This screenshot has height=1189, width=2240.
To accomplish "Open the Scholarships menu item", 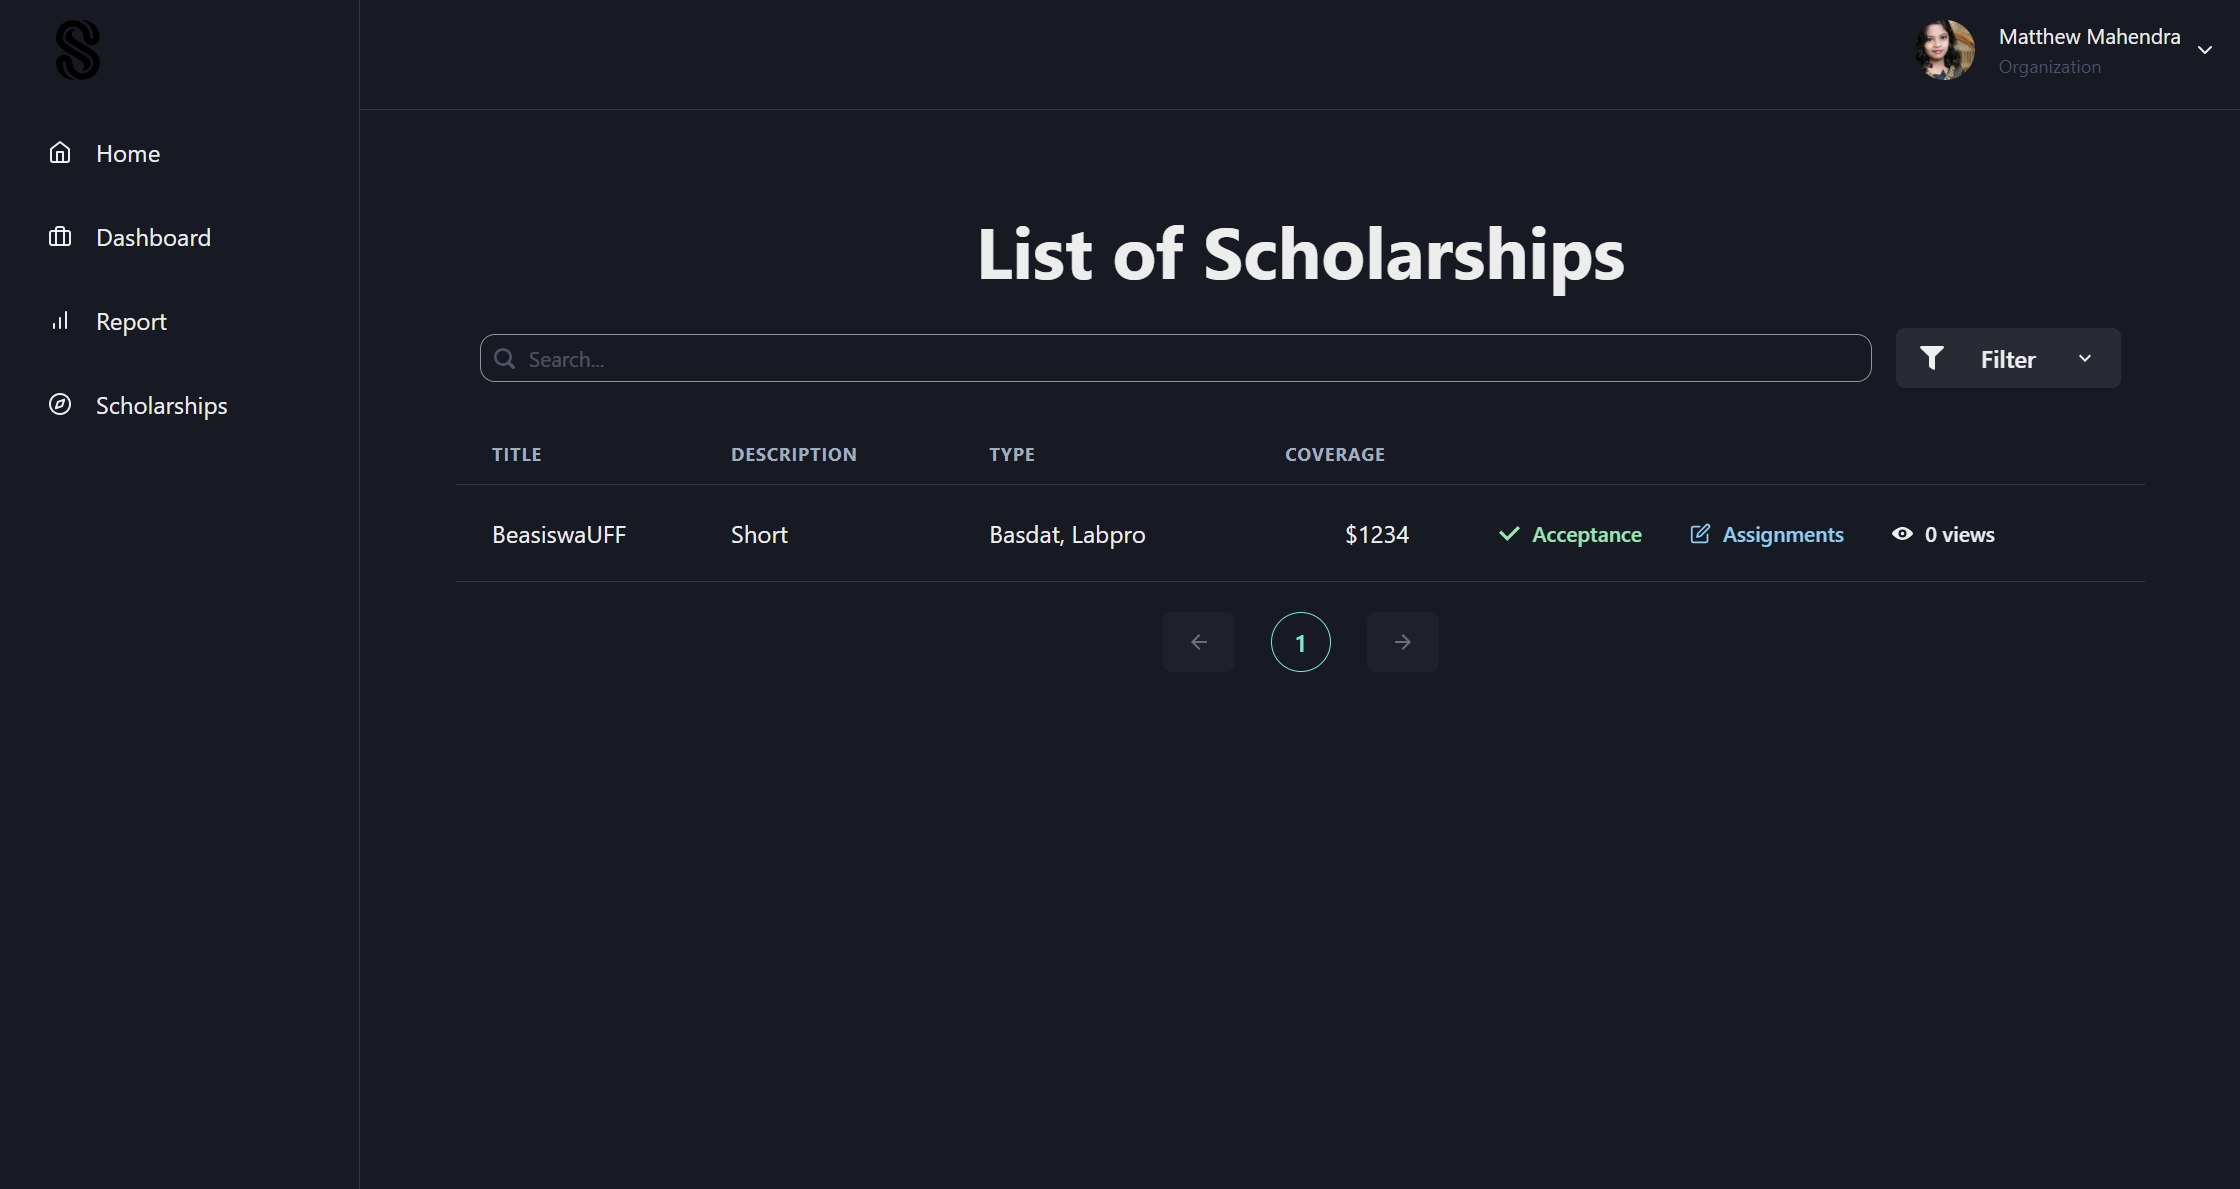I will click(x=161, y=406).
